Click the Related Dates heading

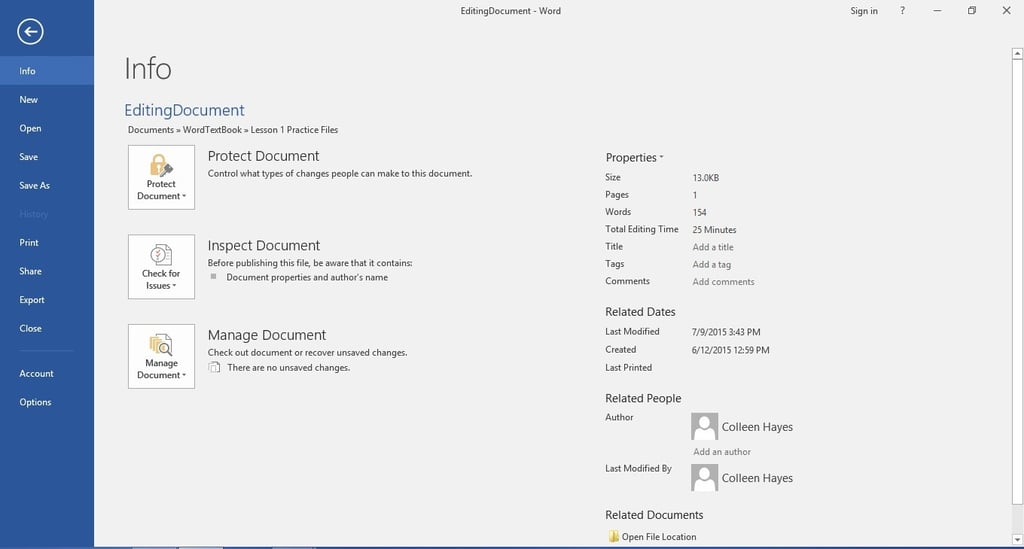640,312
